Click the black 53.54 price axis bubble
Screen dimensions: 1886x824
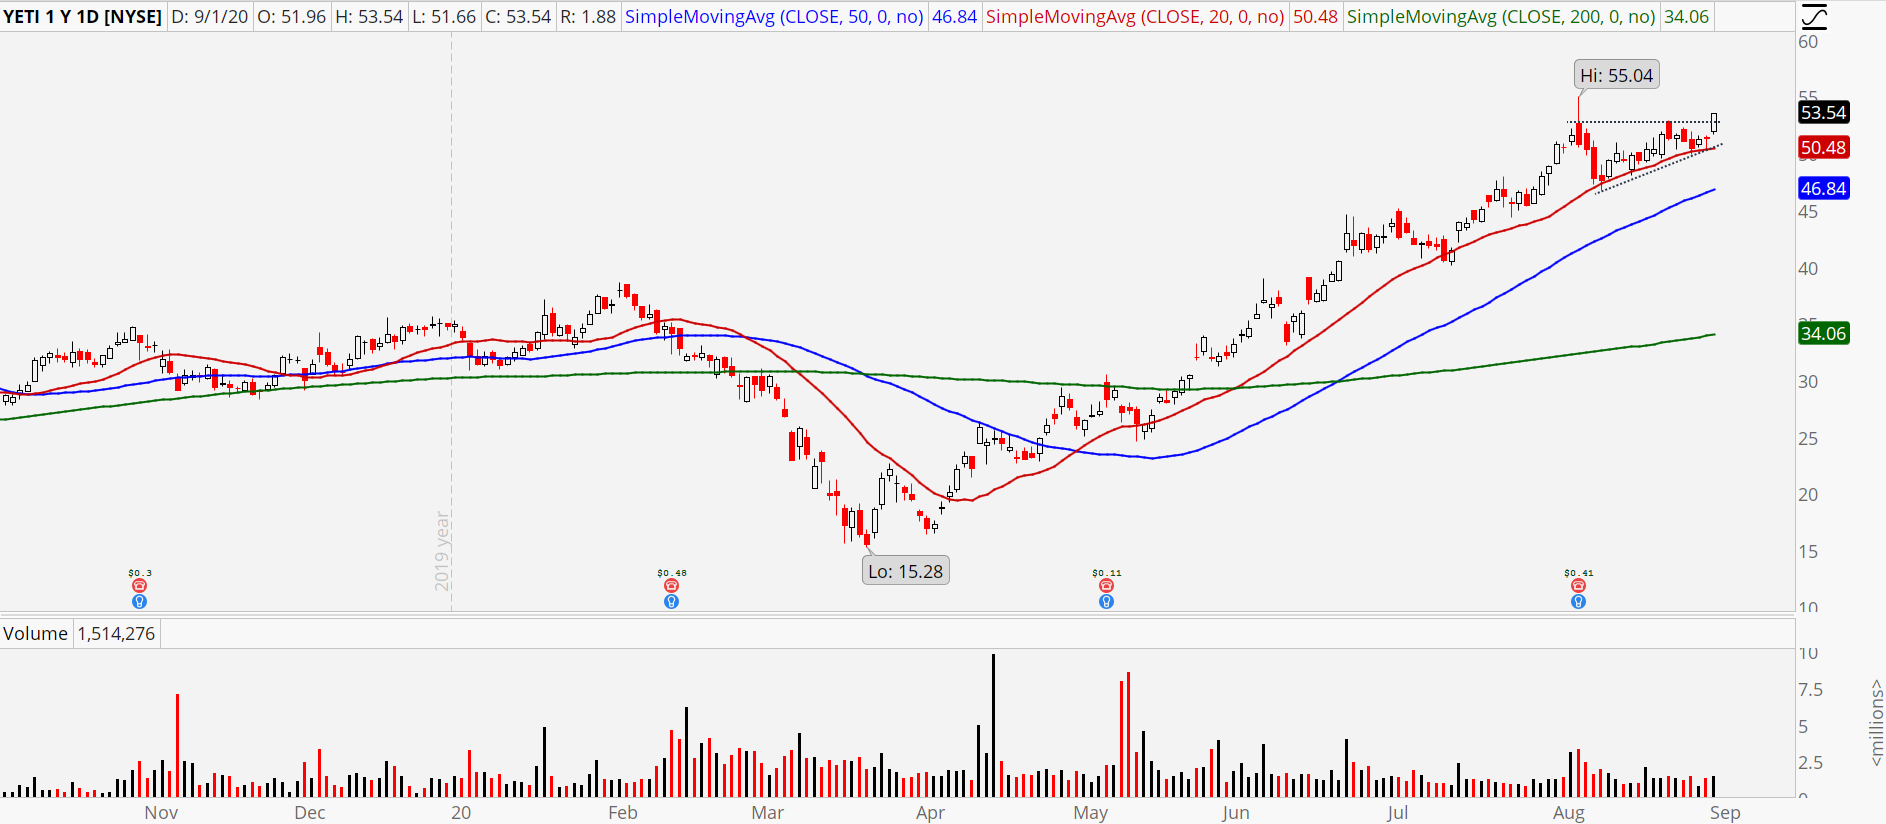pyautogui.click(x=1824, y=112)
